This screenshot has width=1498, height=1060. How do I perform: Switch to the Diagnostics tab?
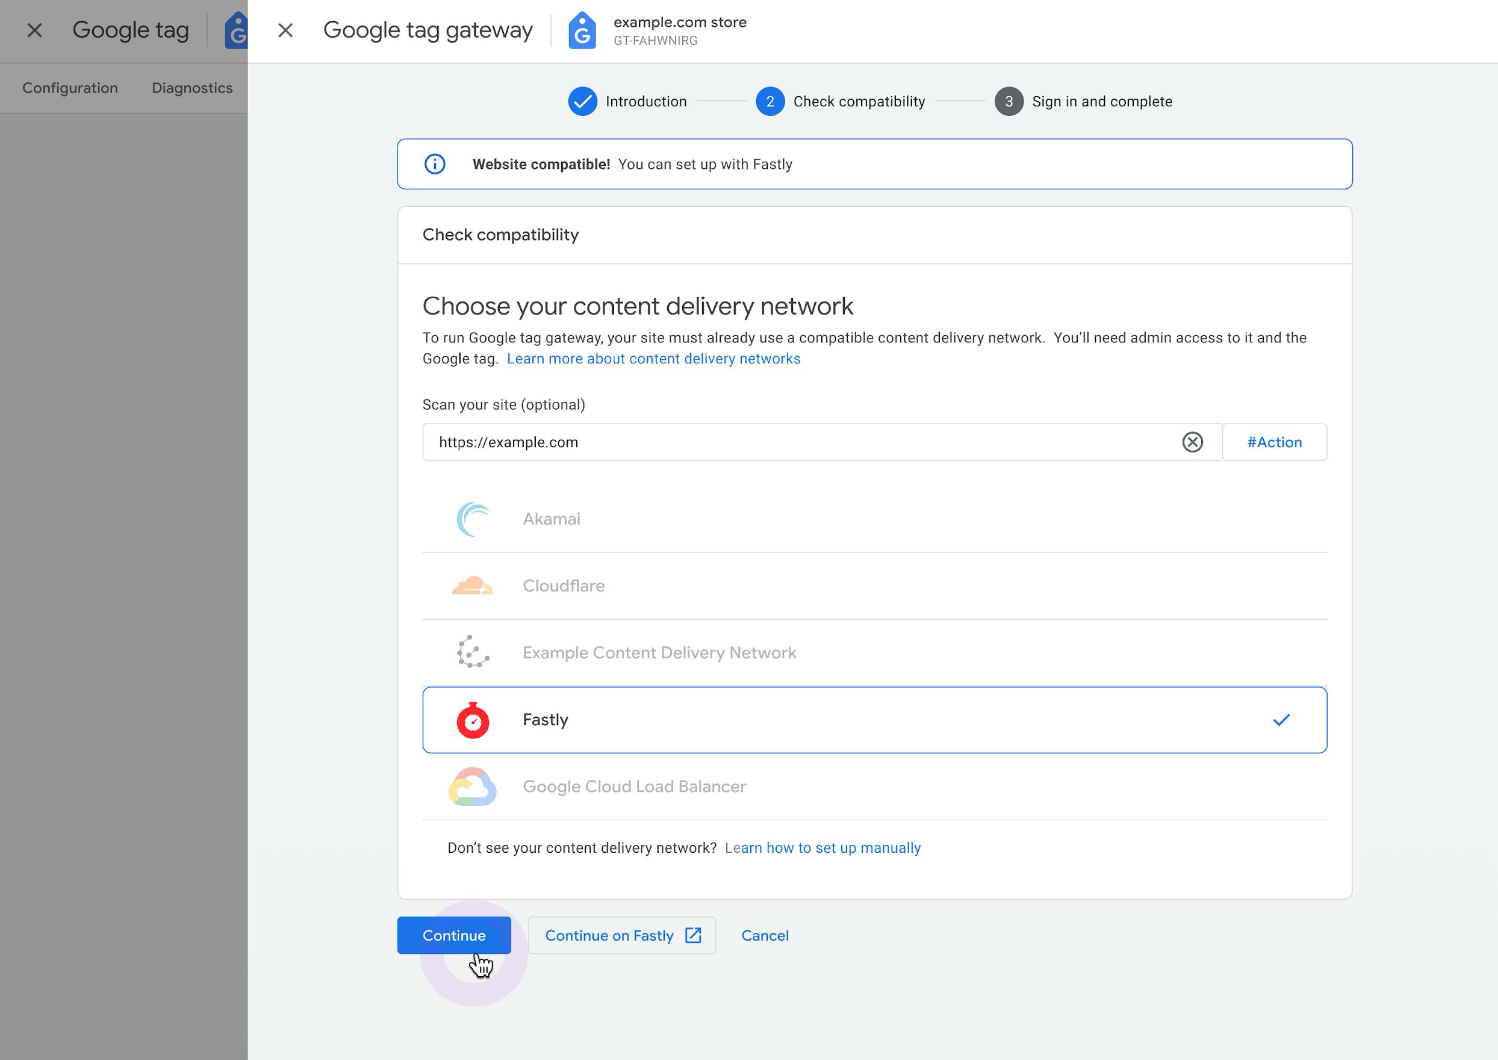click(191, 88)
